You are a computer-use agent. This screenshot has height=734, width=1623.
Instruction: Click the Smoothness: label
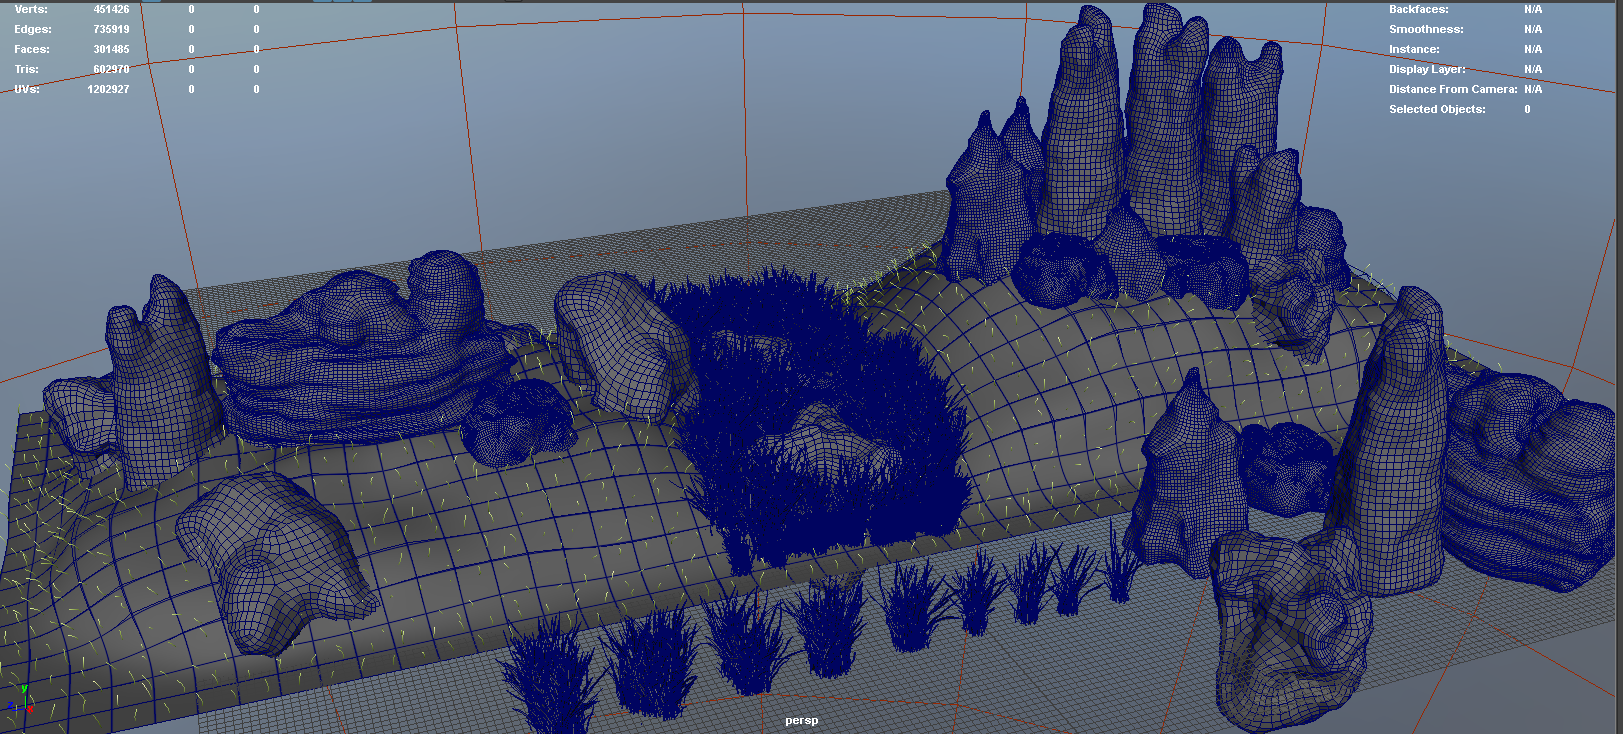(1426, 29)
